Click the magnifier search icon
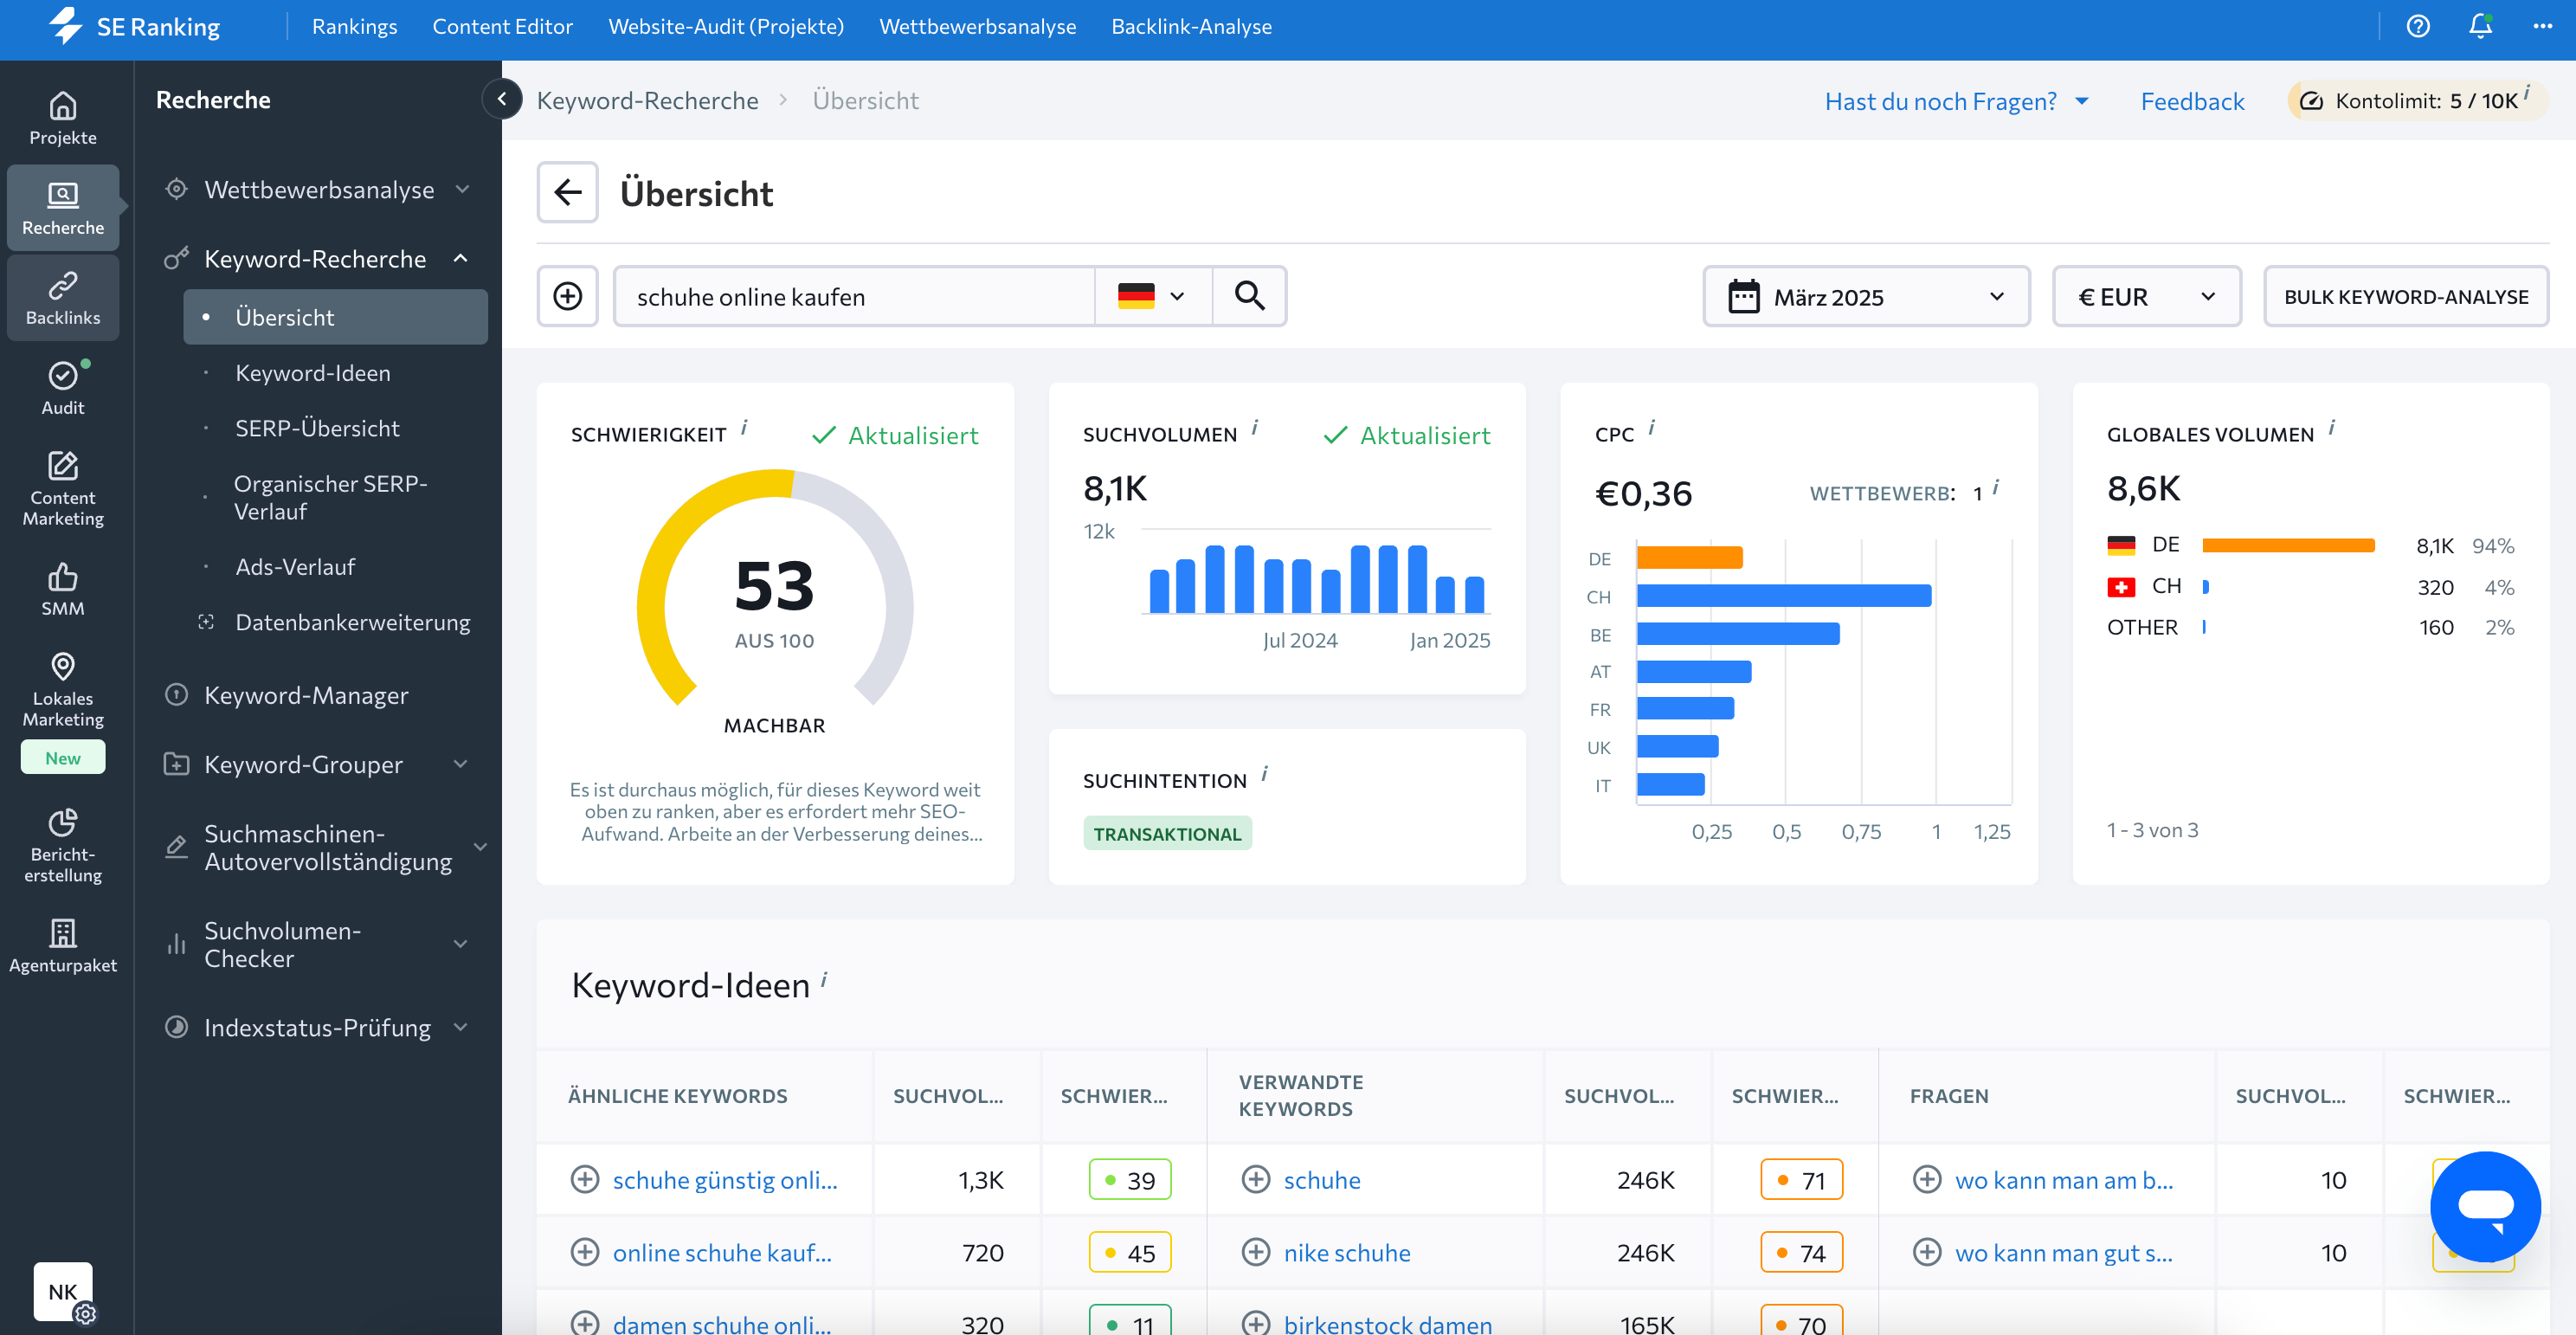Viewport: 2576px width, 1335px height. [x=1249, y=296]
